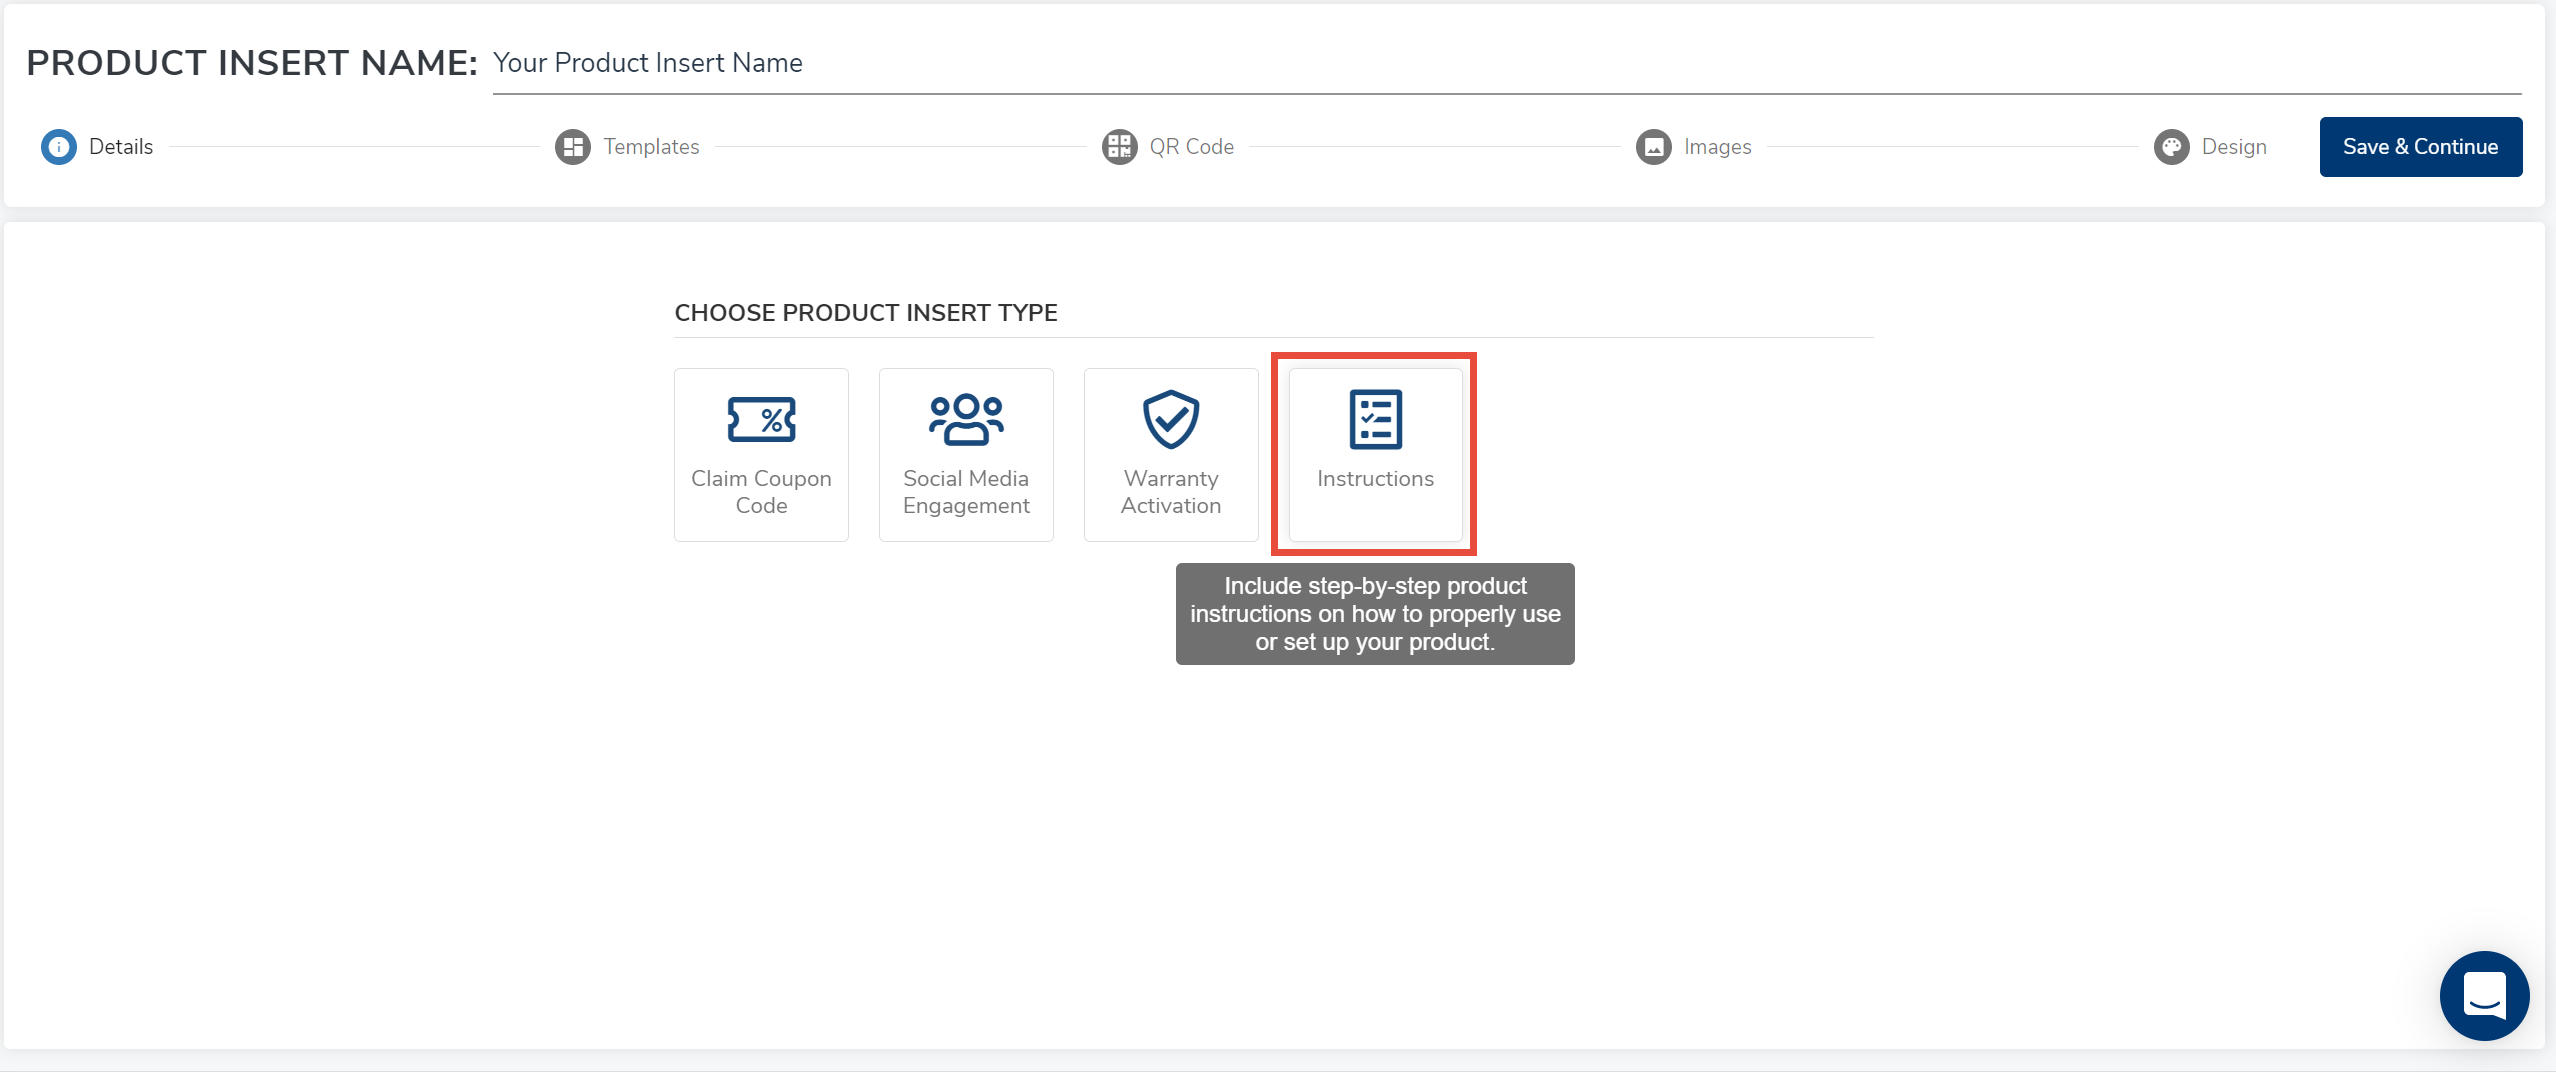Jump to the QR Code step label

point(1191,147)
